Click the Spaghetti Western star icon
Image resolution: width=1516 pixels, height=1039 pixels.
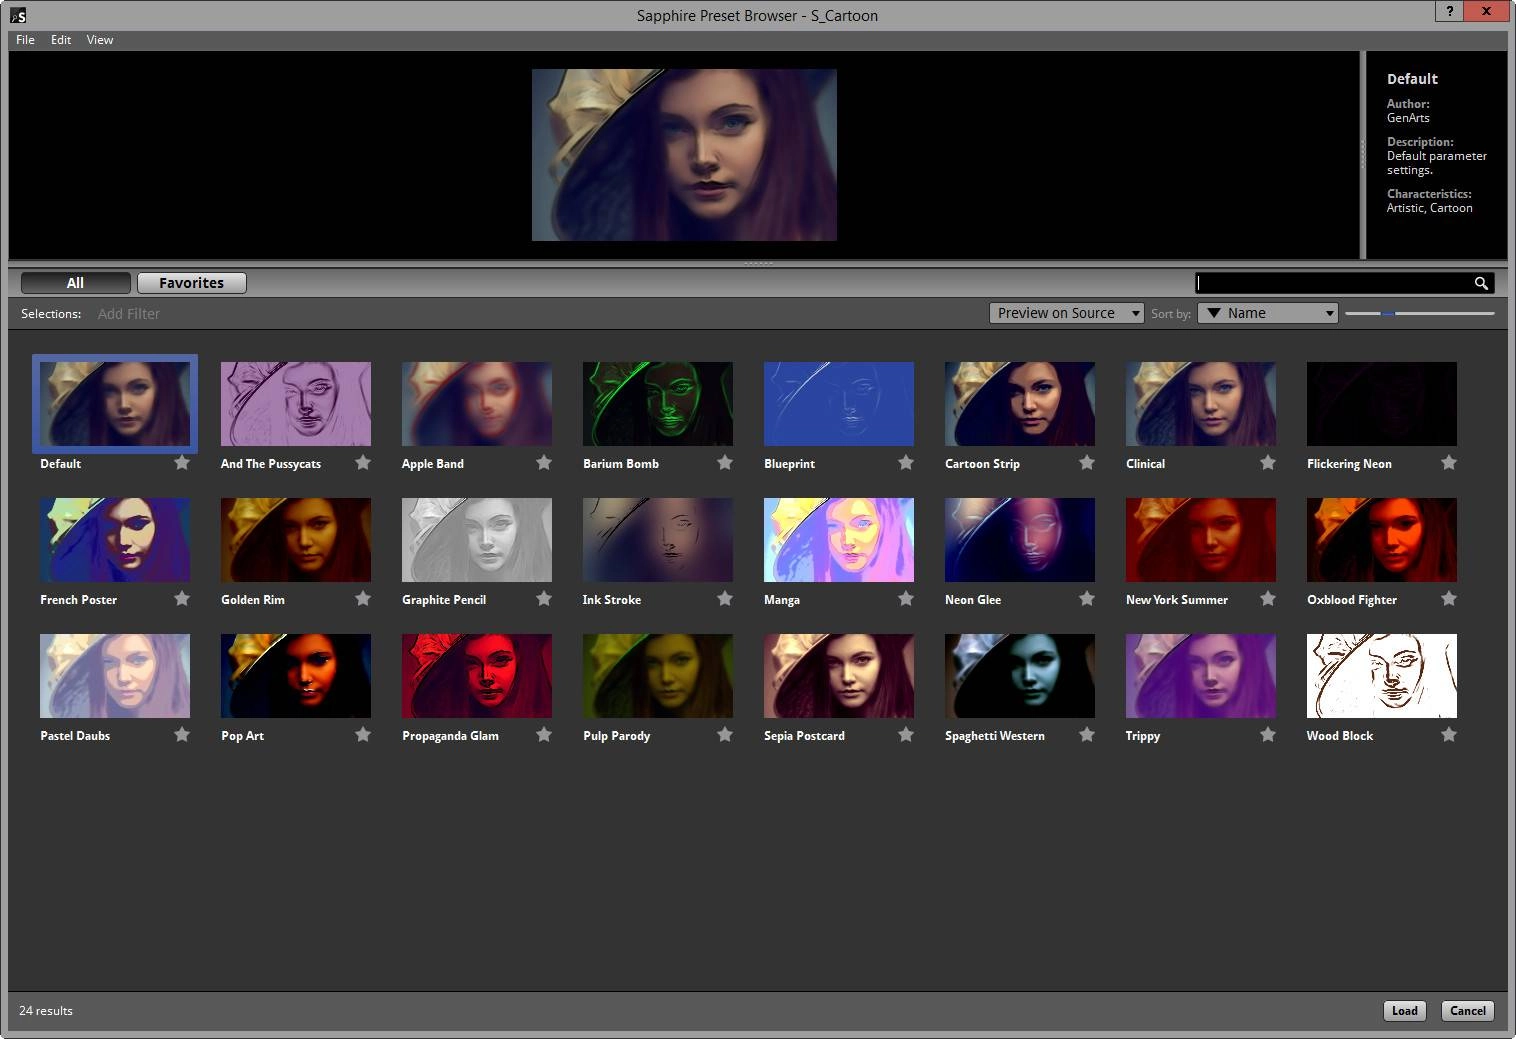[1087, 734]
